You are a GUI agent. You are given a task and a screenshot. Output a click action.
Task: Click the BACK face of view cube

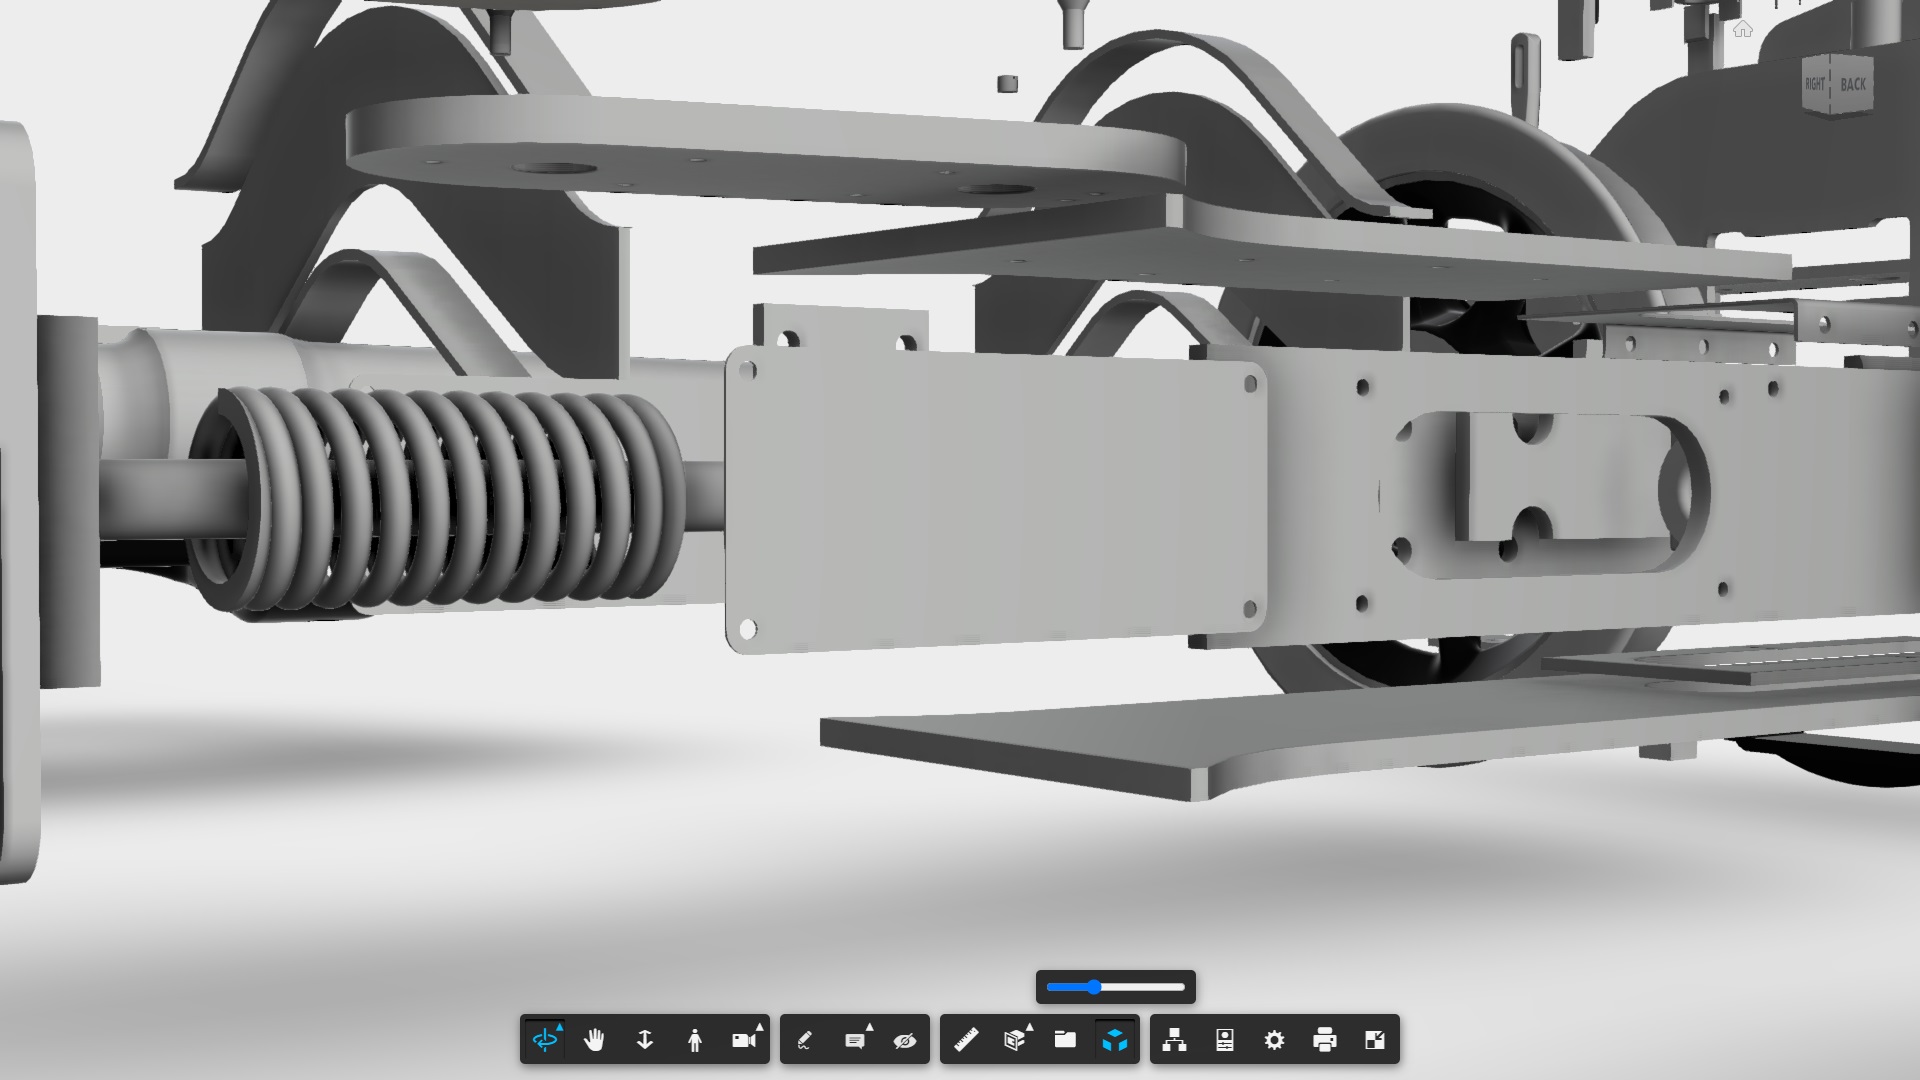(1853, 85)
